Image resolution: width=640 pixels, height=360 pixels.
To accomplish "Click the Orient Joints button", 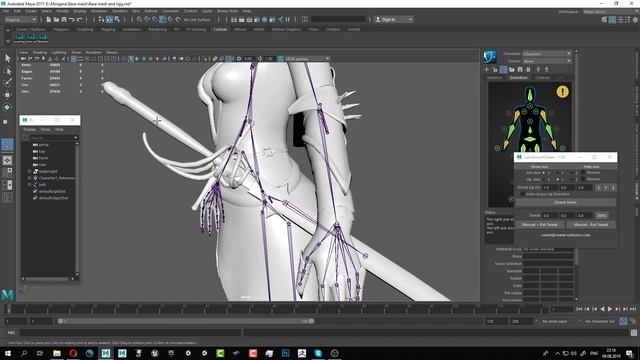I will pos(565,202).
